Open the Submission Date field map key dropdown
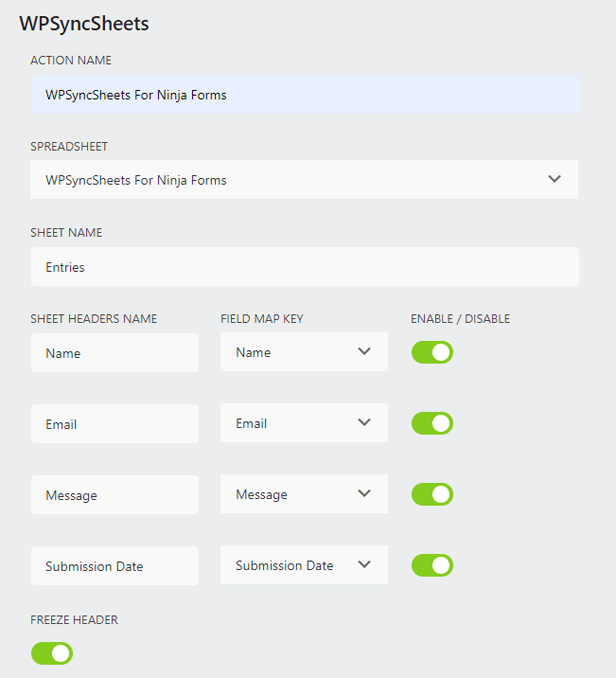616x678 pixels. pyautogui.click(x=304, y=565)
